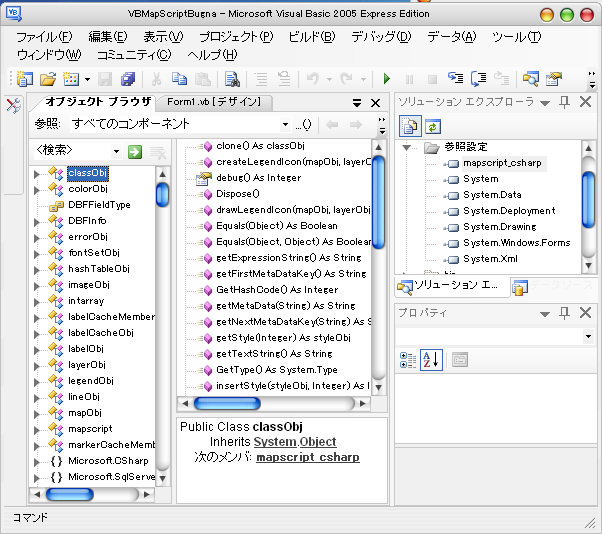Viewport: 602px width, 534px height.
Task: Follow the mapscript_csharp member link
Action: (x=308, y=457)
